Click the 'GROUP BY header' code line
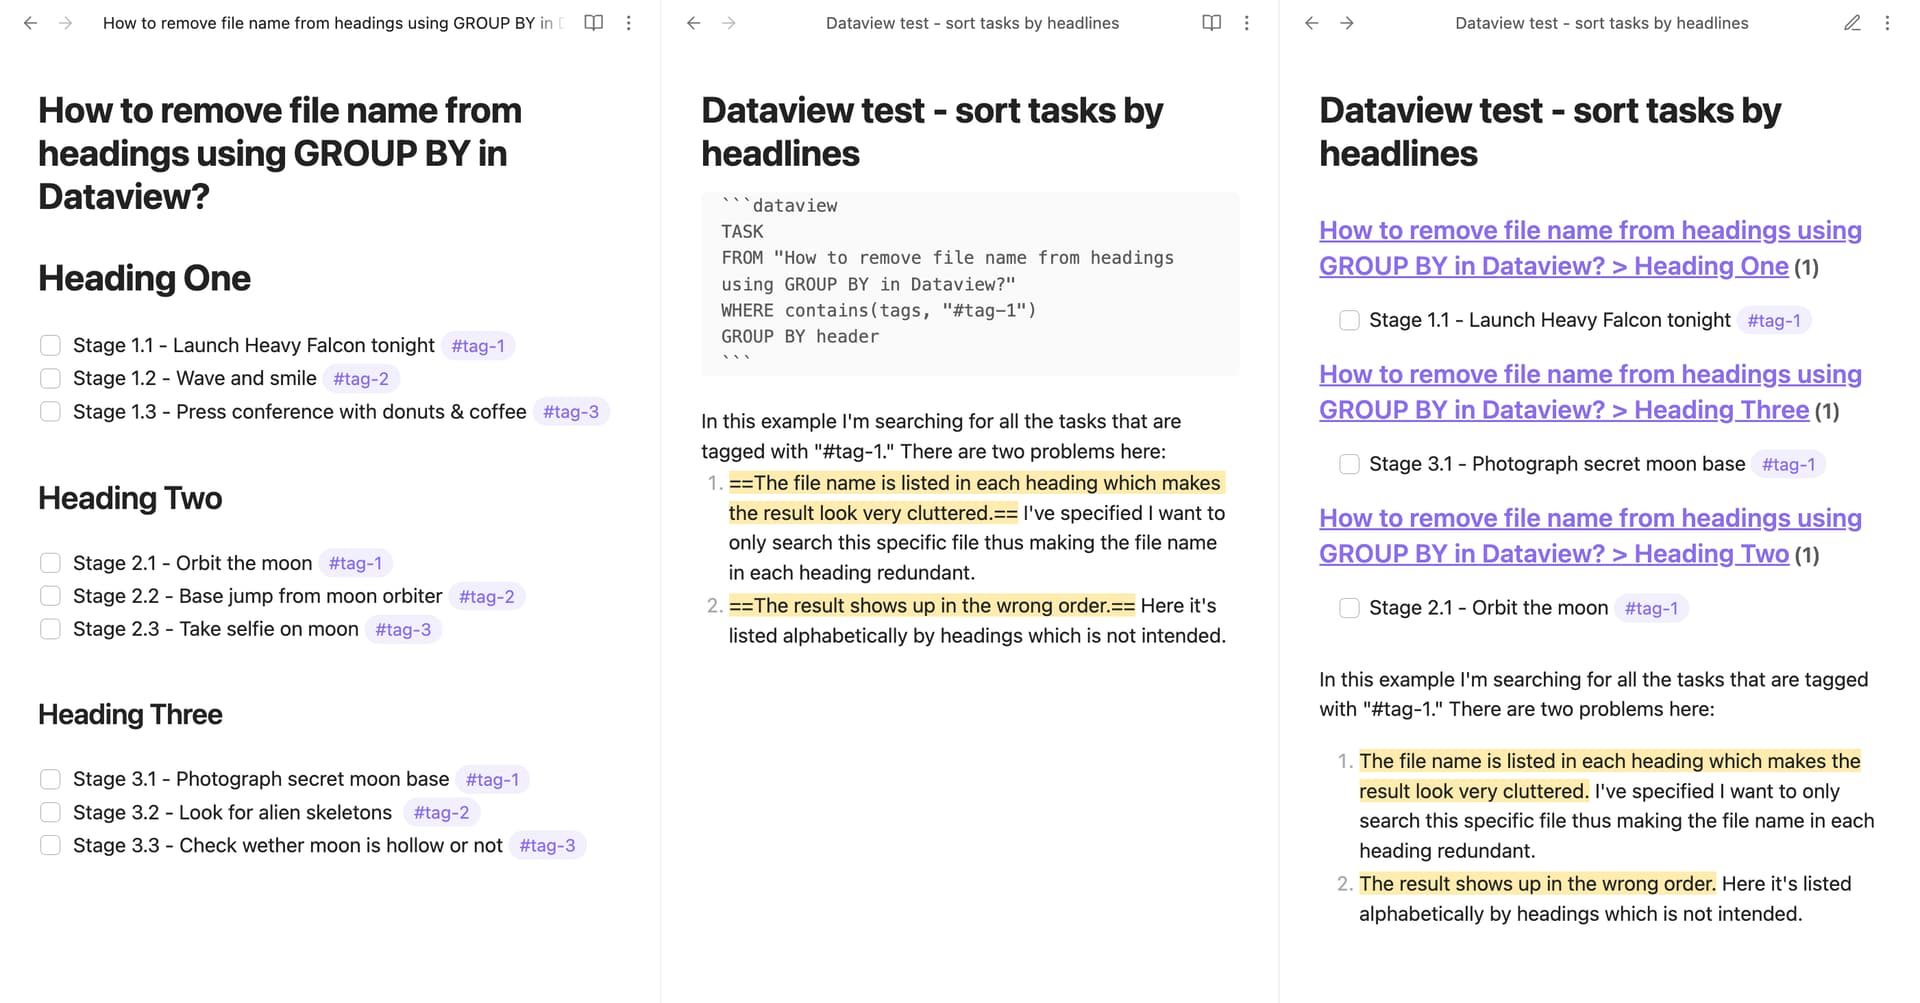 coord(800,337)
